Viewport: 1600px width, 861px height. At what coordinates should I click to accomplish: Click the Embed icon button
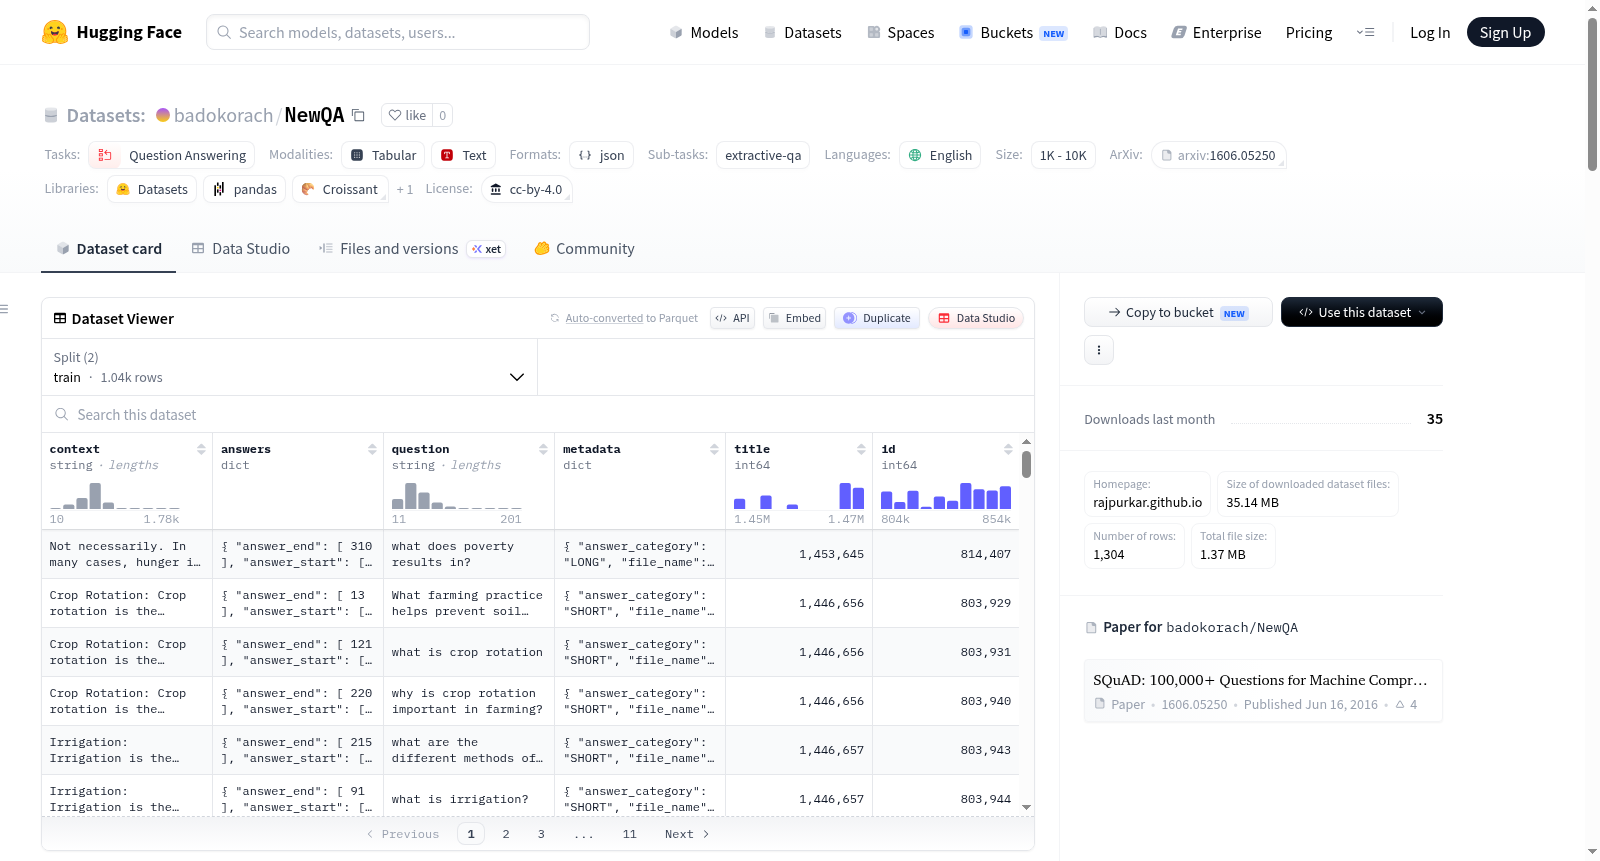point(794,318)
